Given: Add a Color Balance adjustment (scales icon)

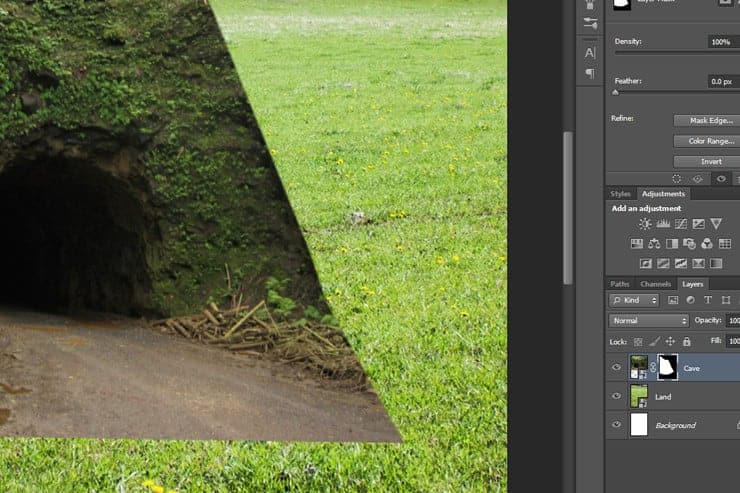Looking at the screenshot, I should 654,243.
